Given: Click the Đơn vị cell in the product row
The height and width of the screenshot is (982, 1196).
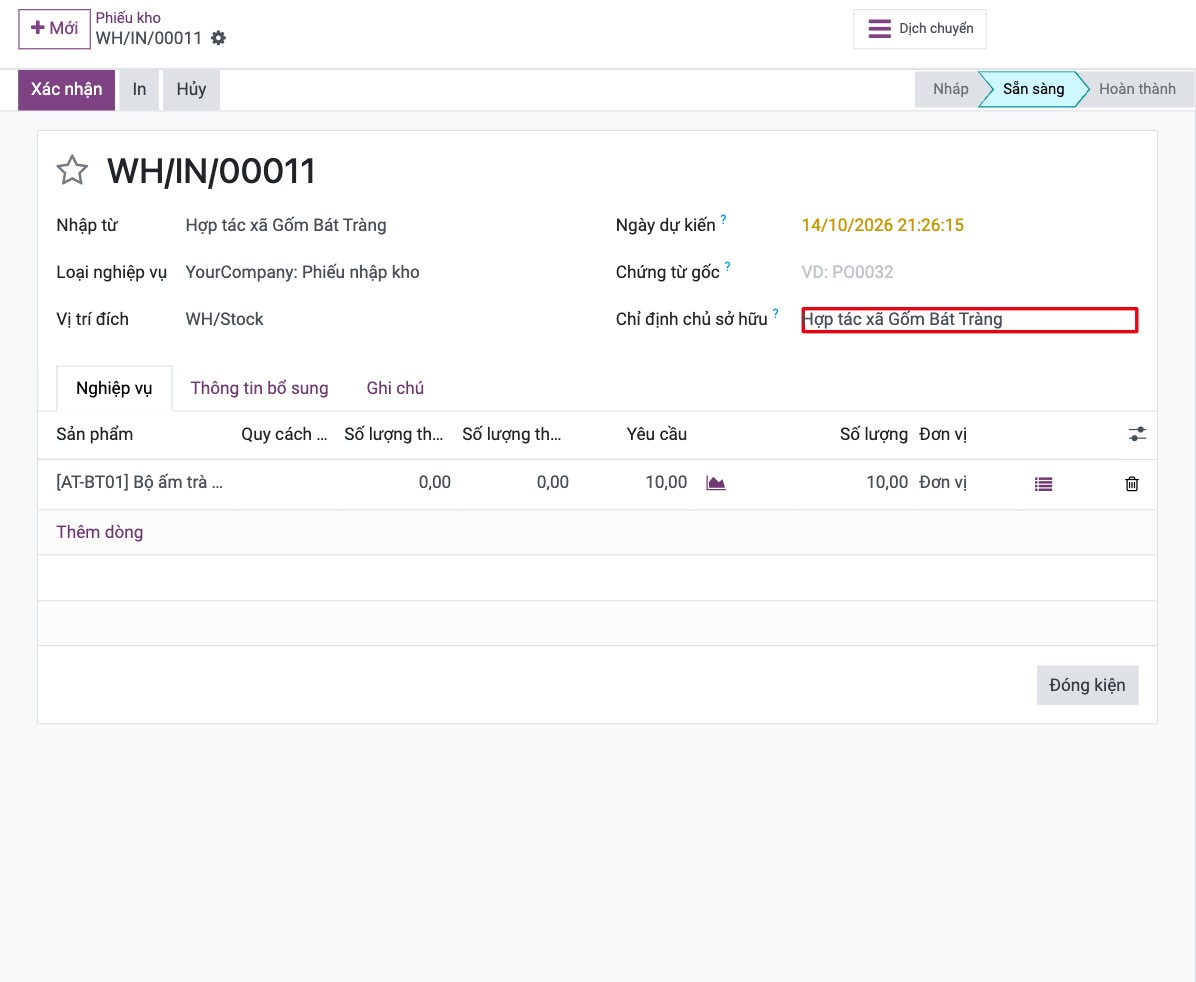Looking at the screenshot, I should click(943, 482).
